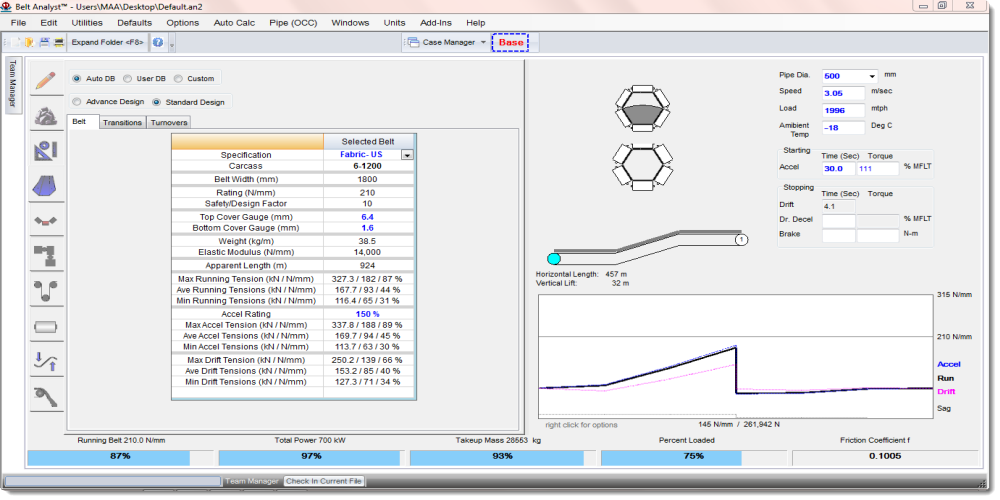The height and width of the screenshot is (500, 1000).
Task: Click the Brake time input field
Action: tap(839, 235)
